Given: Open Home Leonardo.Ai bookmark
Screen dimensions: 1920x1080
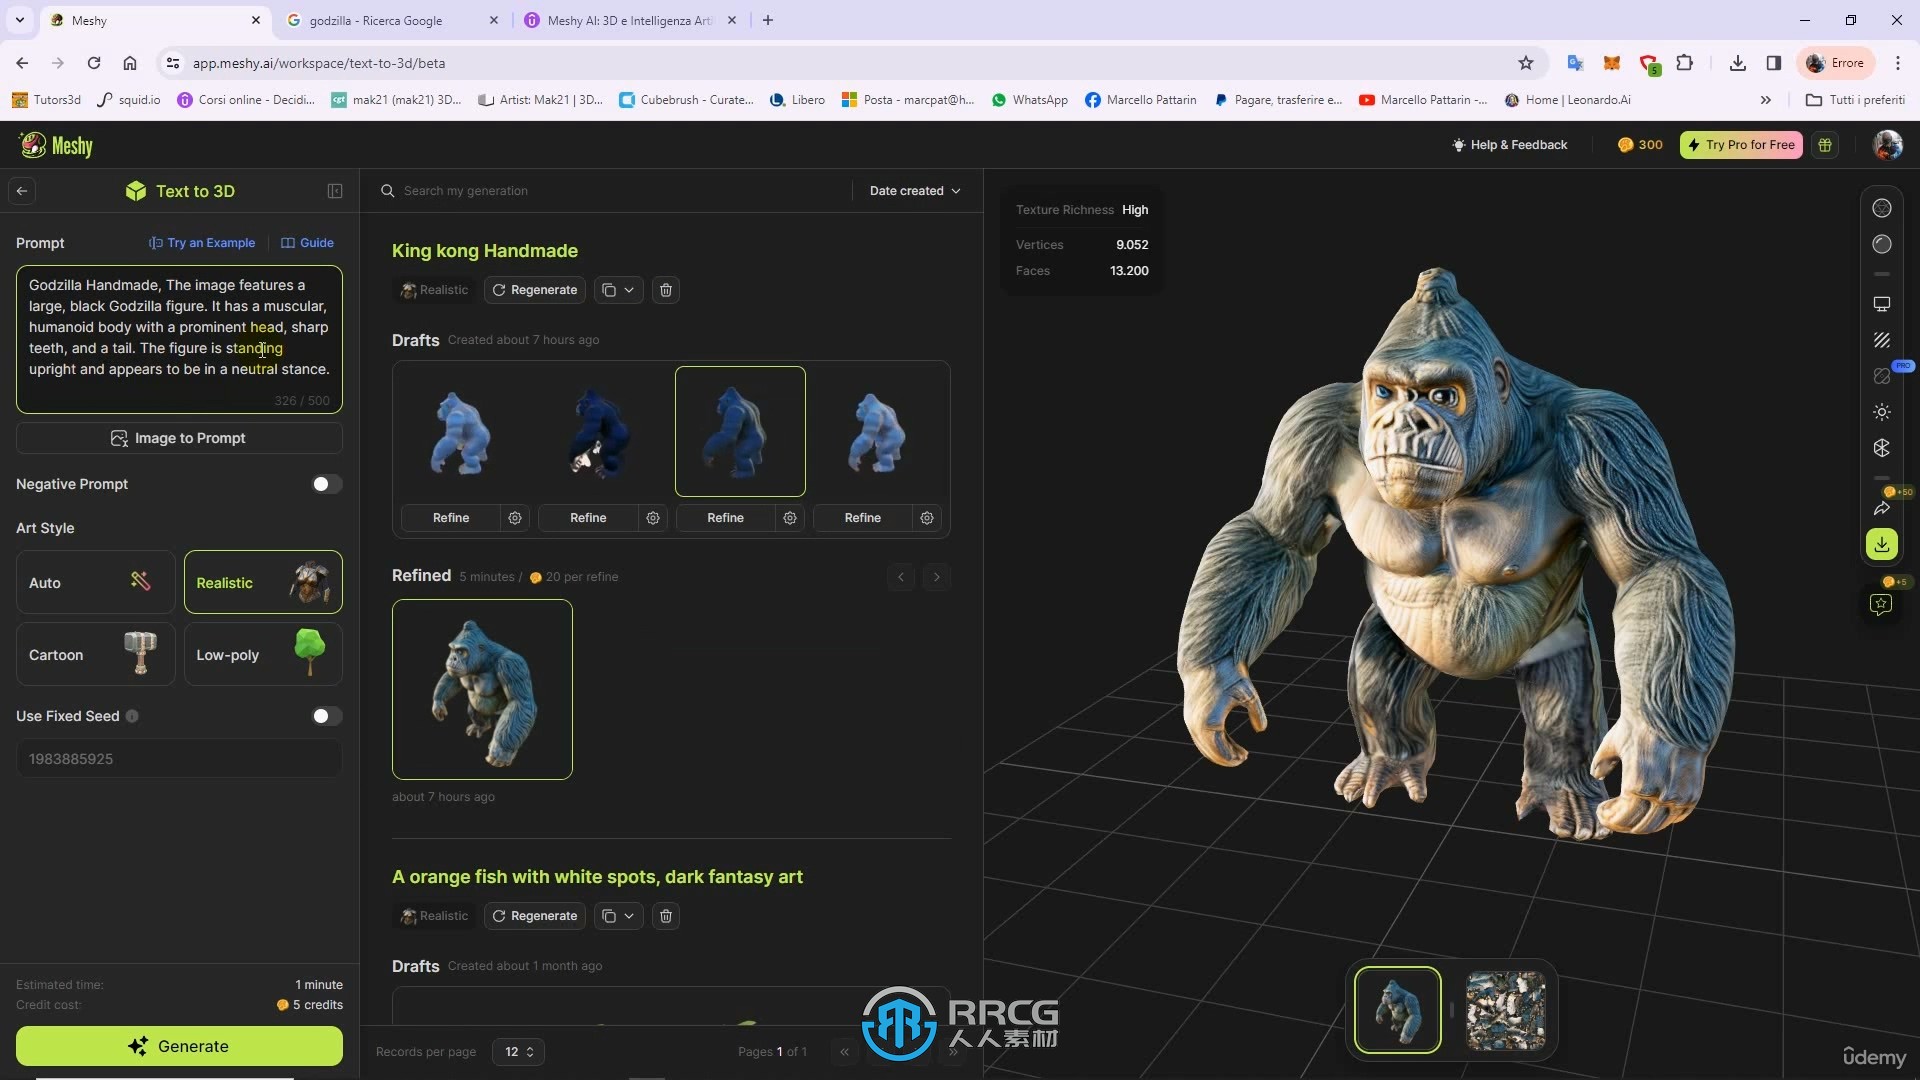Looking at the screenshot, I should [1567, 100].
